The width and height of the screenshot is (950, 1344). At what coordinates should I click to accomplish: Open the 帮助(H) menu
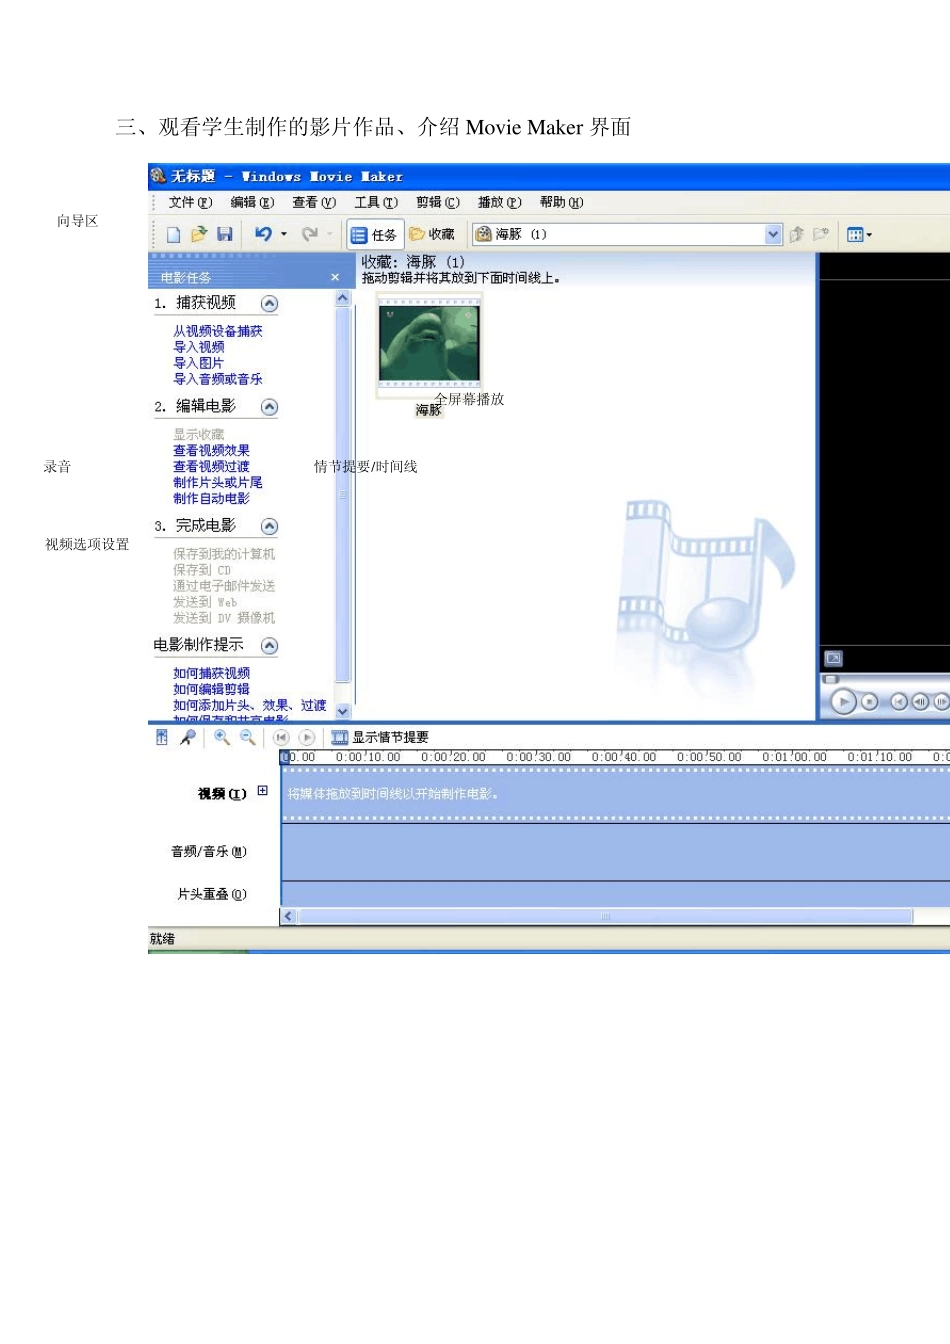[561, 202]
